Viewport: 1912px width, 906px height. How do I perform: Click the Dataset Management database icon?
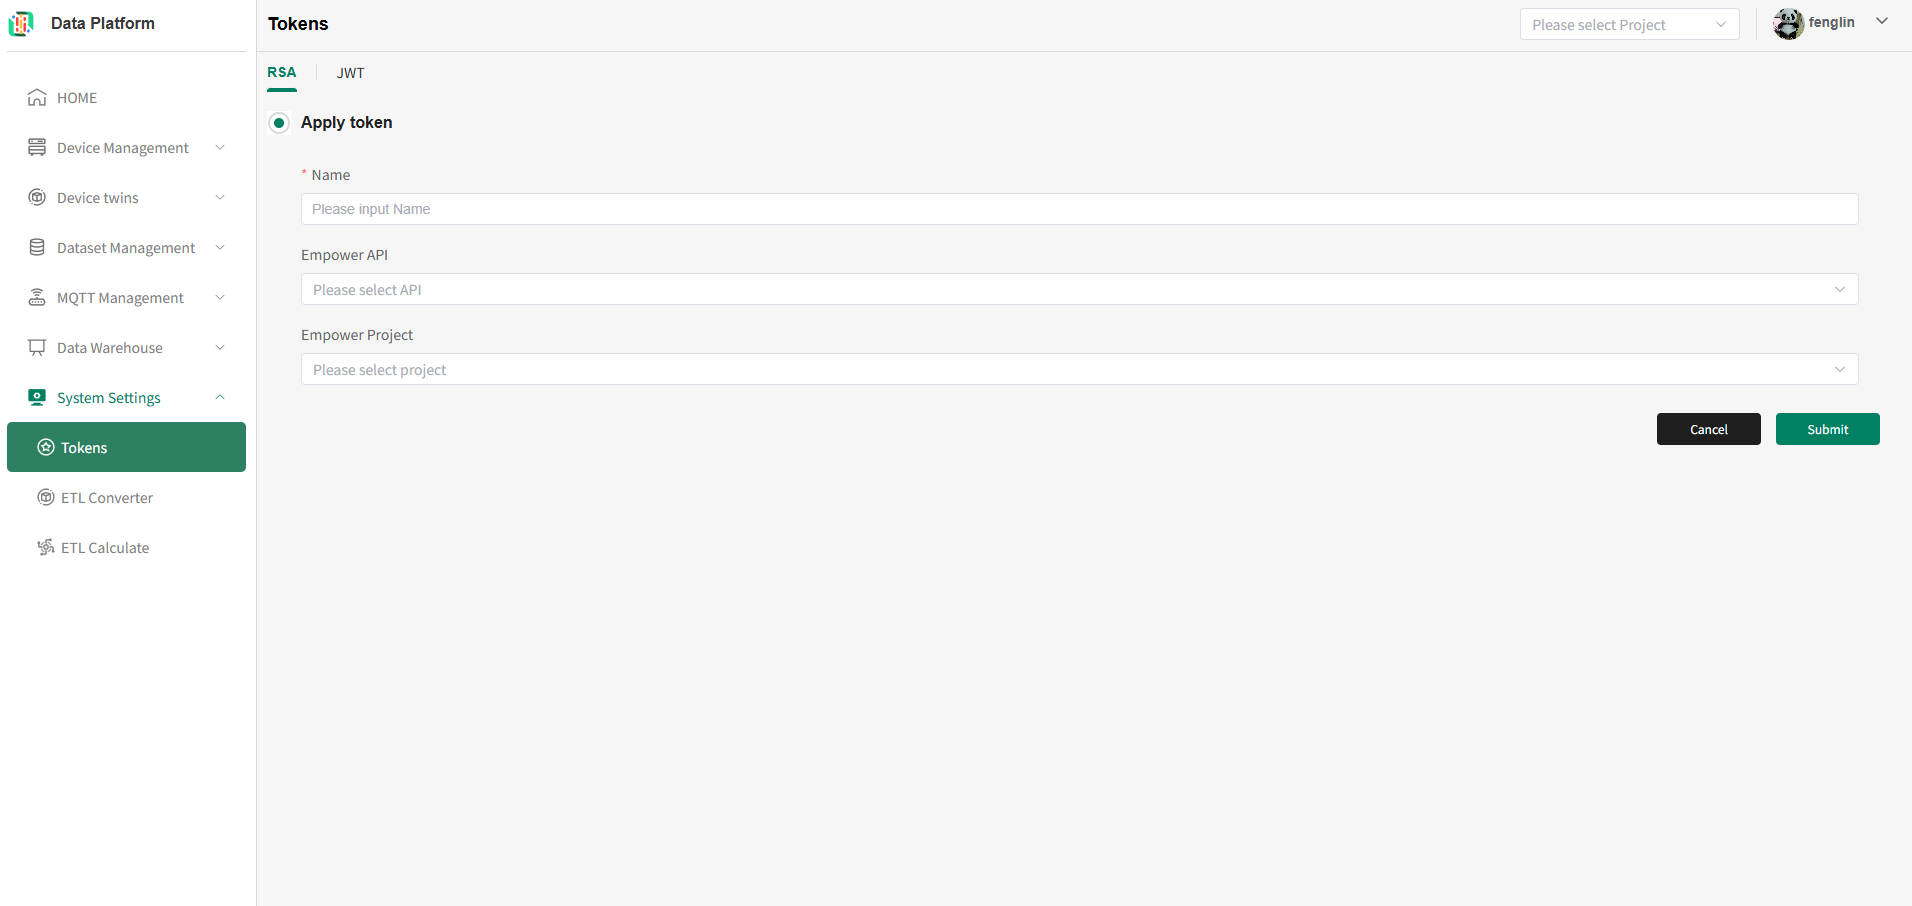[x=37, y=247]
